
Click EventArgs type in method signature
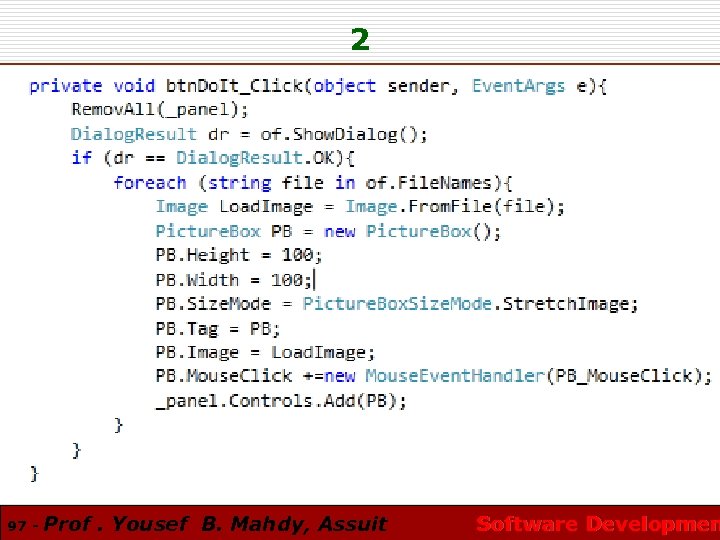(x=518, y=86)
